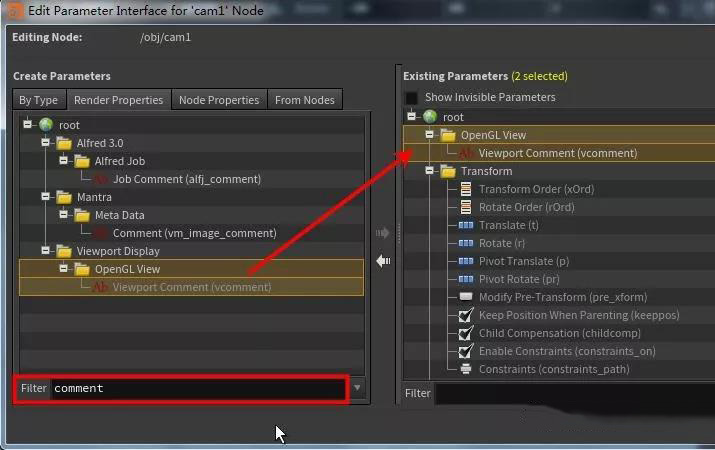Collapse the Alfred 3.0 folder

(45, 143)
